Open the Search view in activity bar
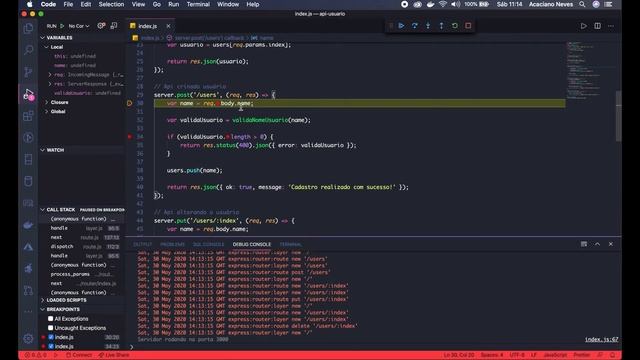The image size is (640, 360). click(28, 50)
